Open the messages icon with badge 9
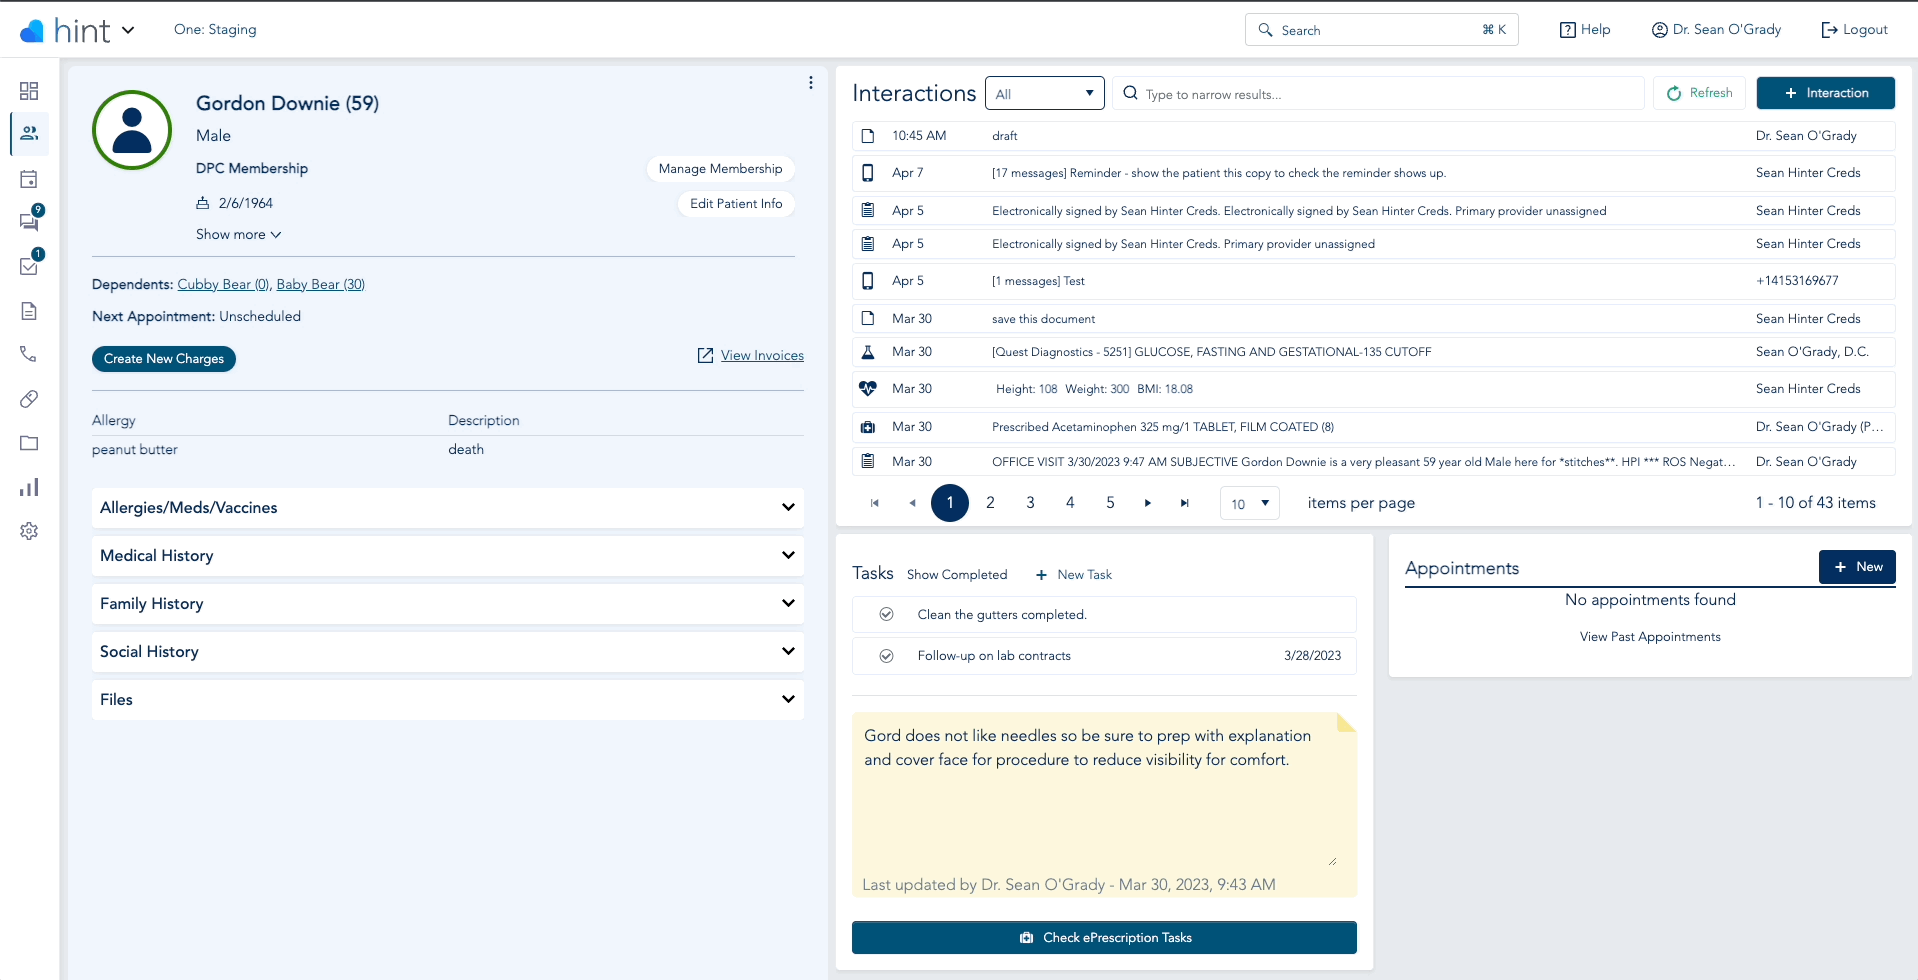The height and width of the screenshot is (980, 1918). coord(30,220)
